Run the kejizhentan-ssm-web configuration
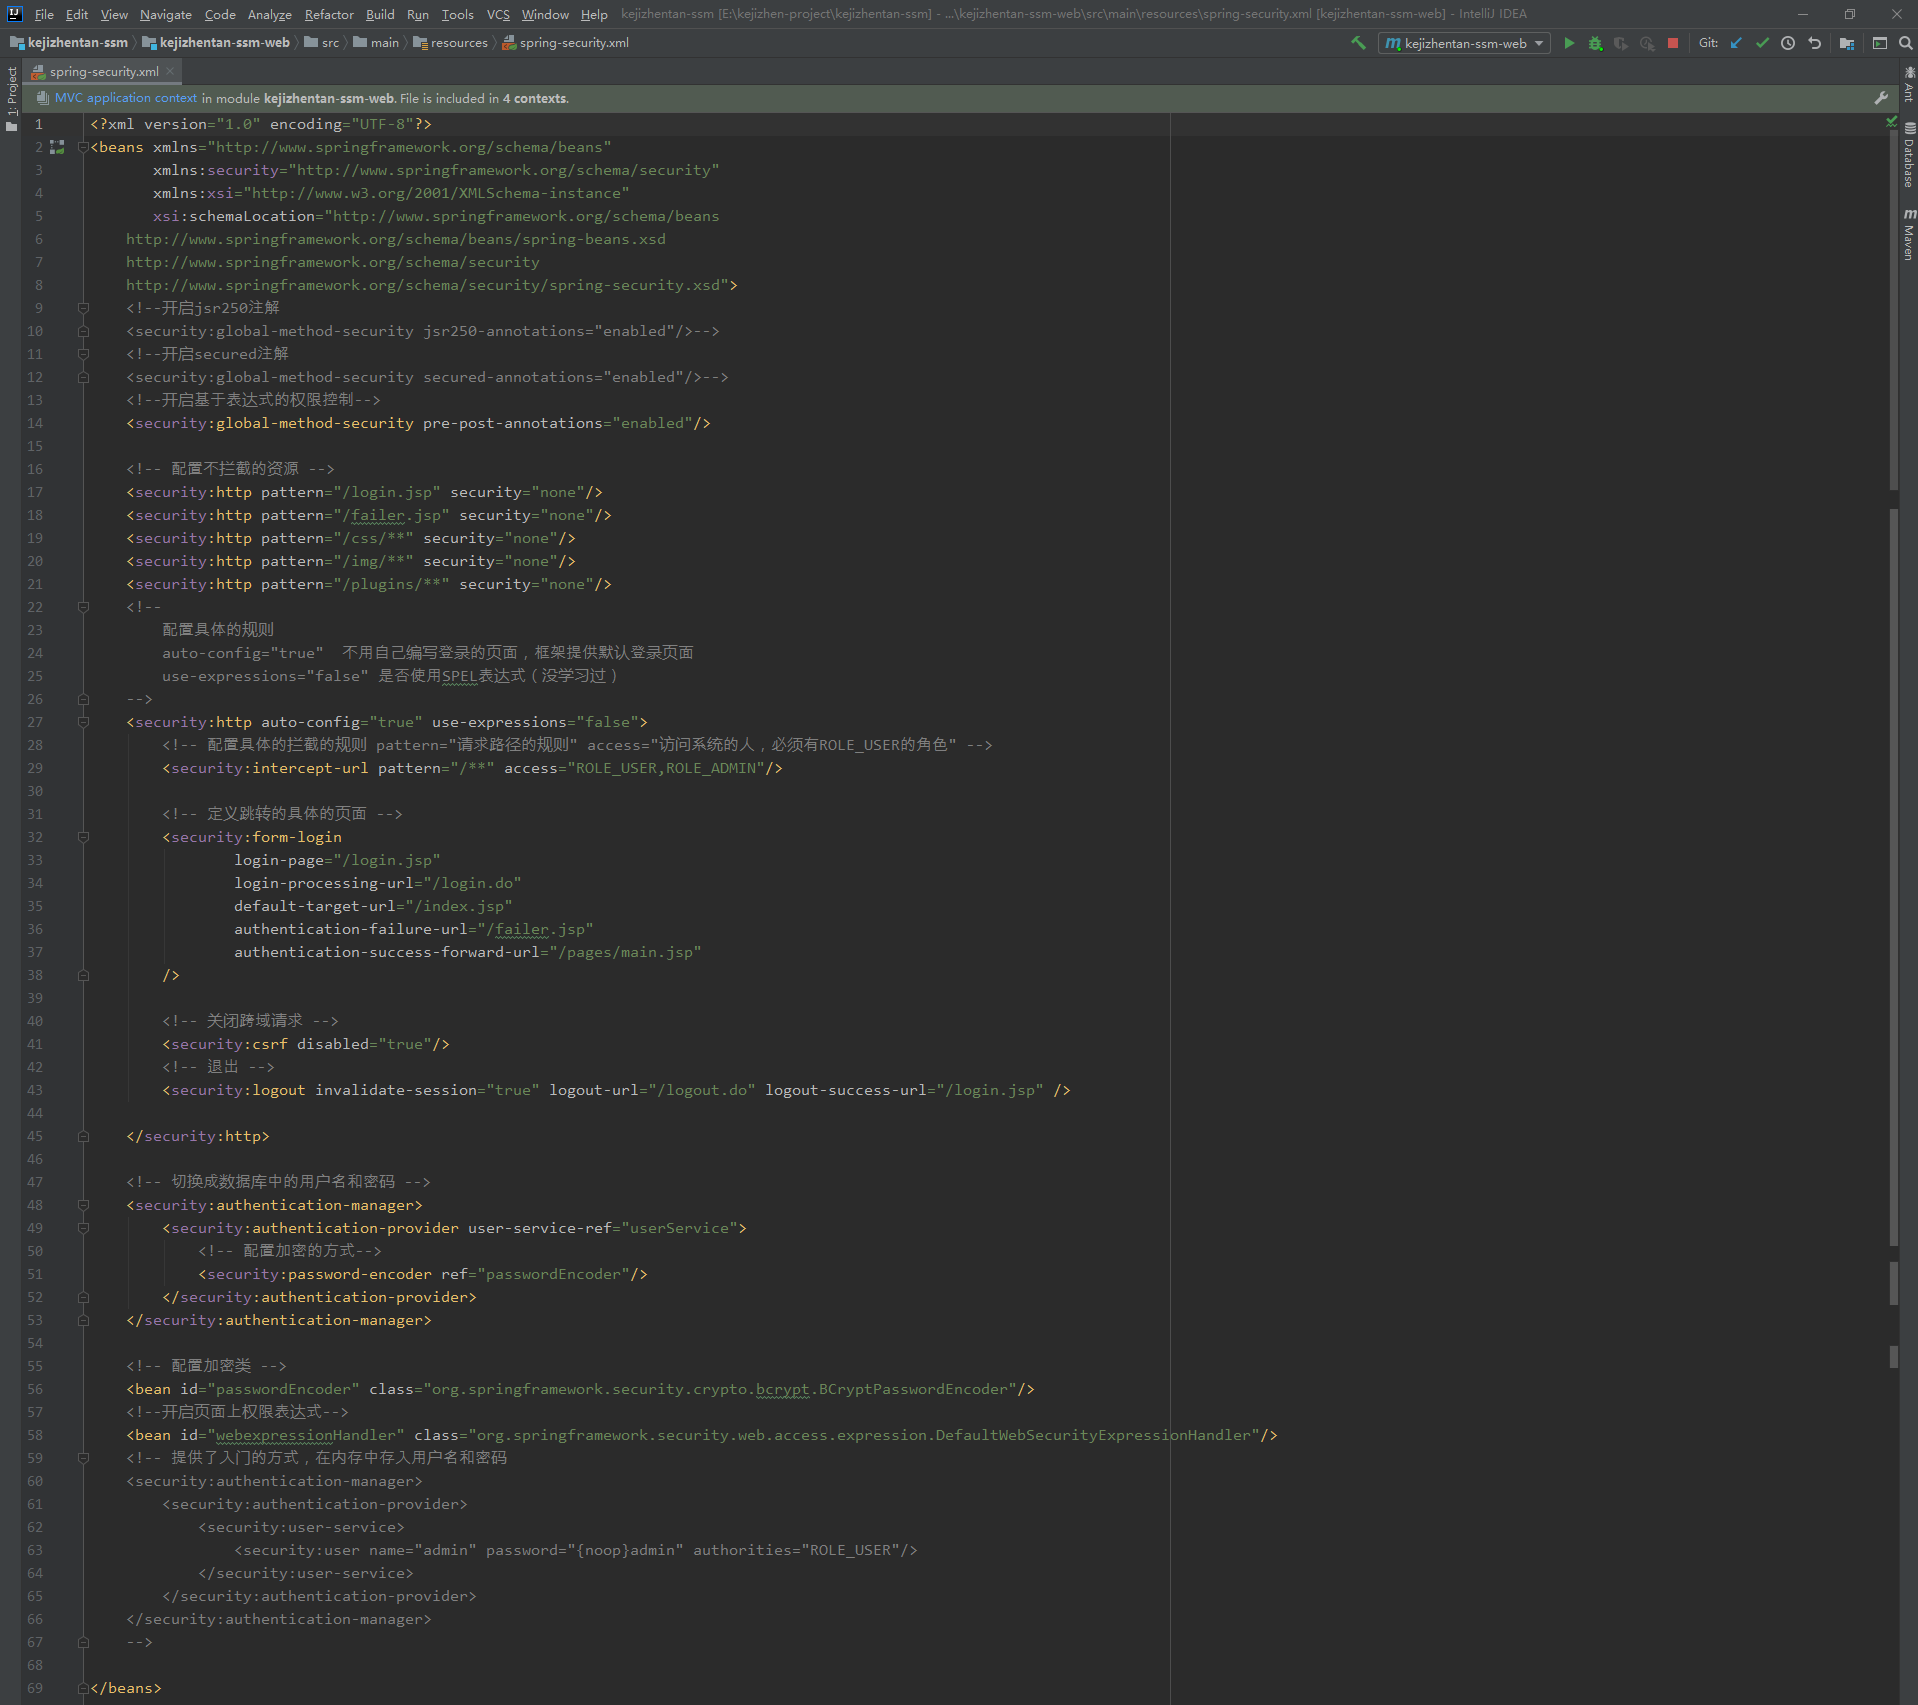The height and width of the screenshot is (1705, 1918). (x=1569, y=43)
